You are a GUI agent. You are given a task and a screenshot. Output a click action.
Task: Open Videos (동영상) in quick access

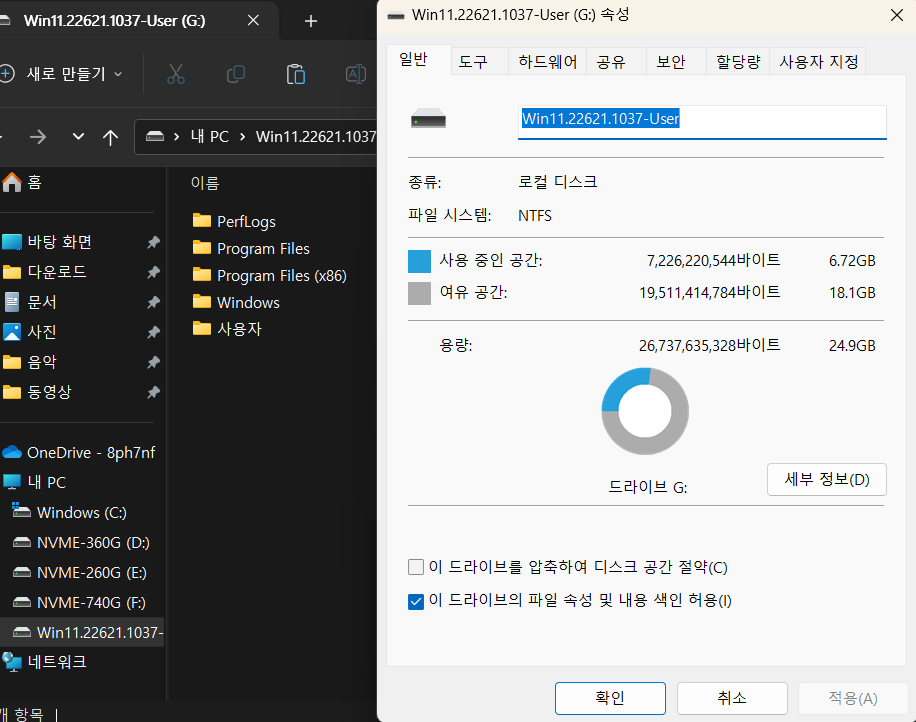click(x=37, y=392)
